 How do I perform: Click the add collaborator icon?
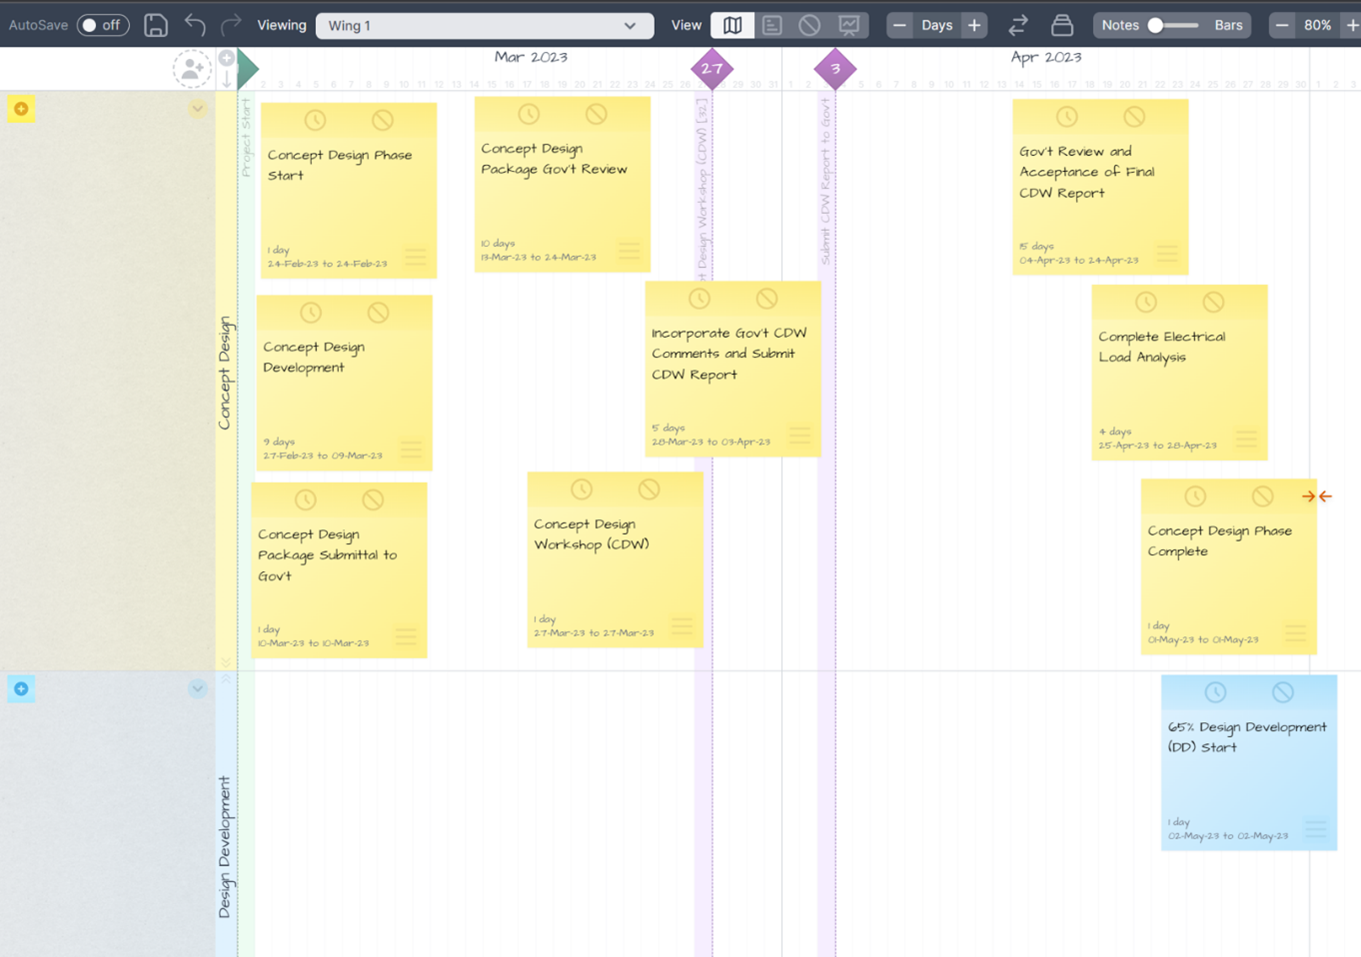point(190,69)
